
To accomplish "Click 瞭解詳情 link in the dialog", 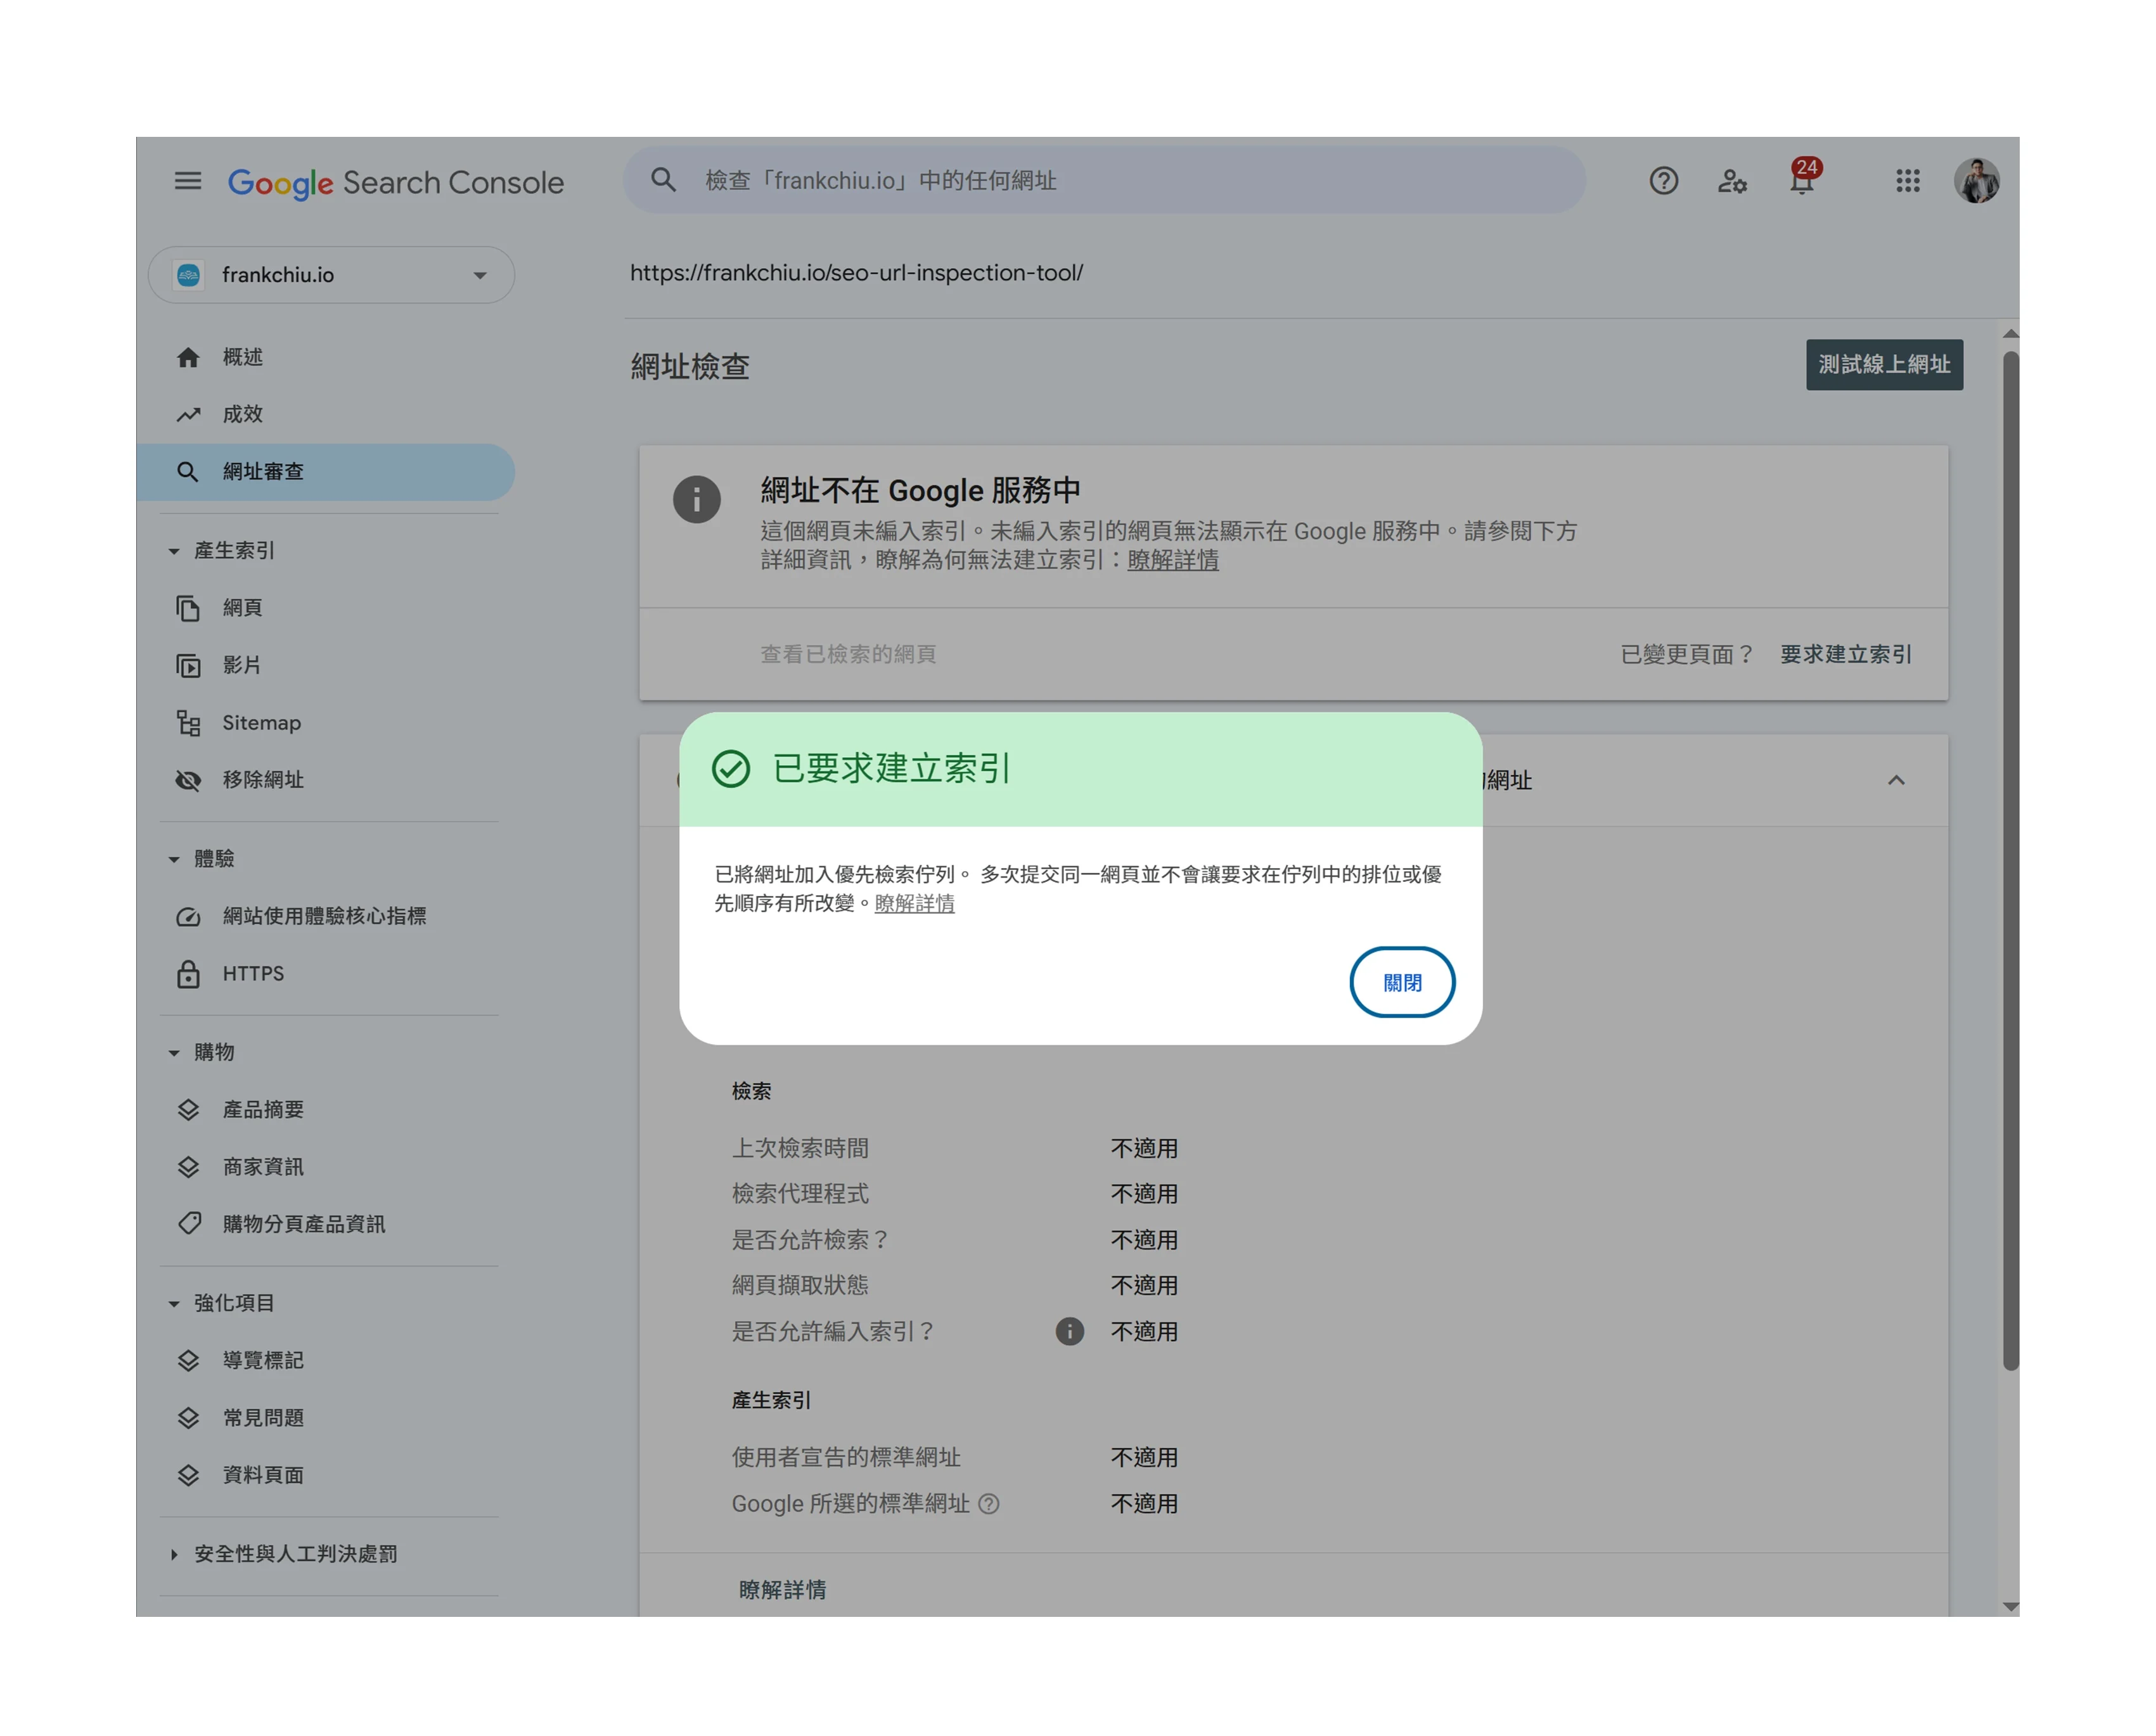I will coord(914,904).
